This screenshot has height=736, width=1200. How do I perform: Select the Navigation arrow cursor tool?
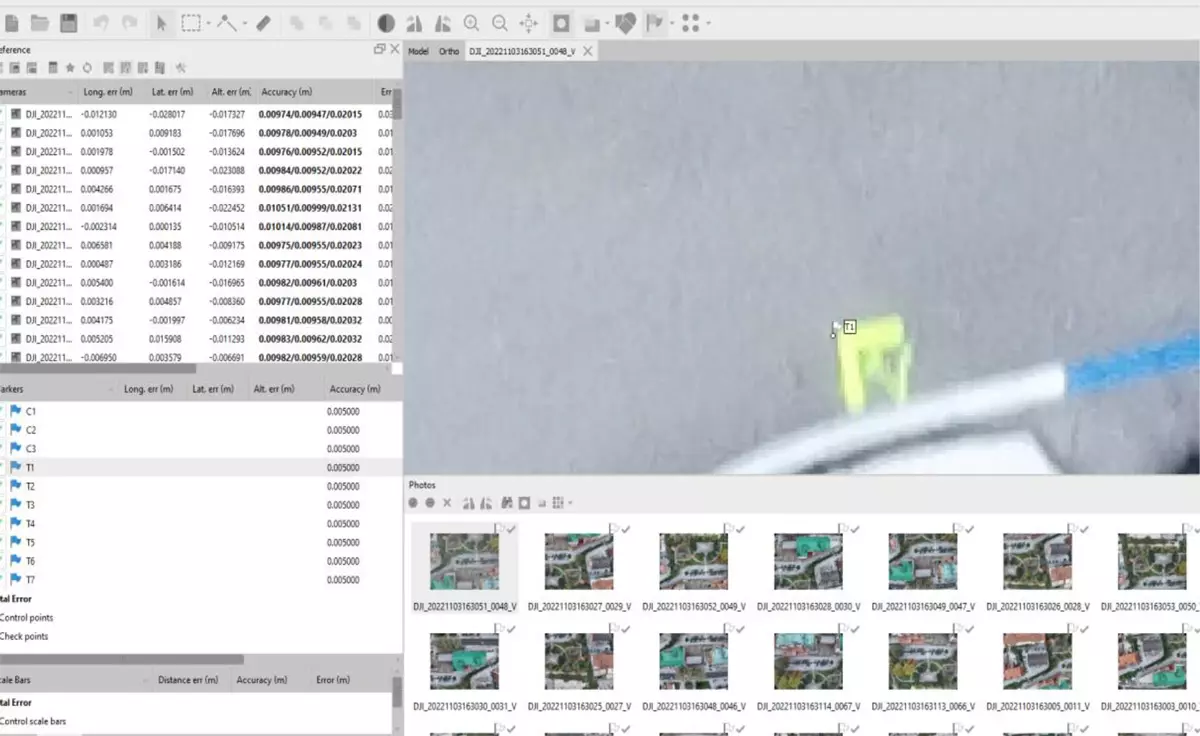161,23
